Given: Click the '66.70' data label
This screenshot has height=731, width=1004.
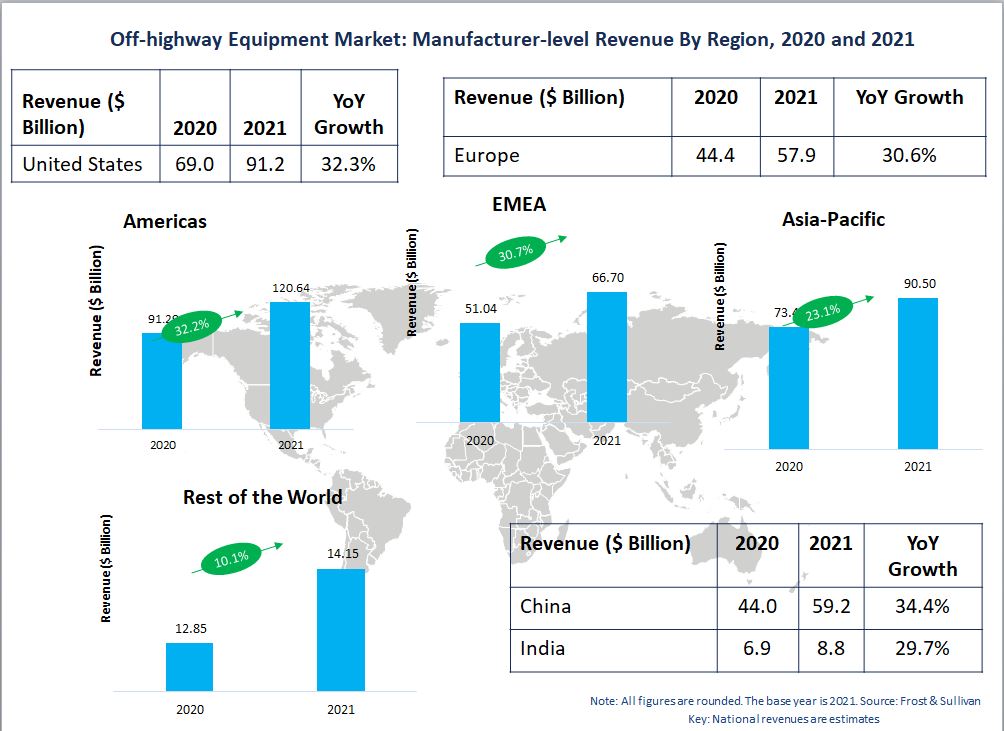Looking at the screenshot, I should click(x=608, y=278).
